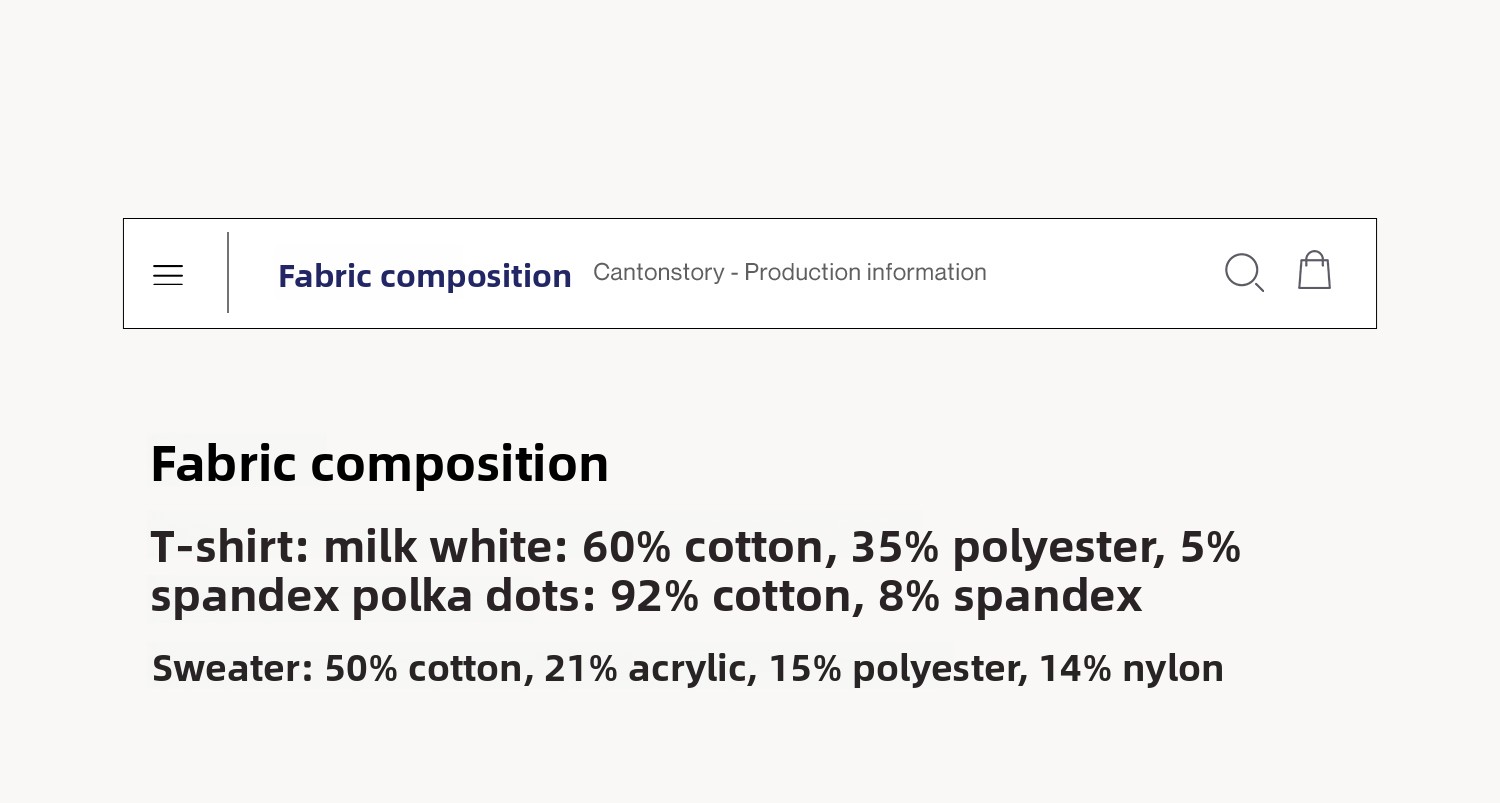This screenshot has width=1500, height=803.
Task: Select "Cantonstory - Production information" subtitle text
Action: 789,272
